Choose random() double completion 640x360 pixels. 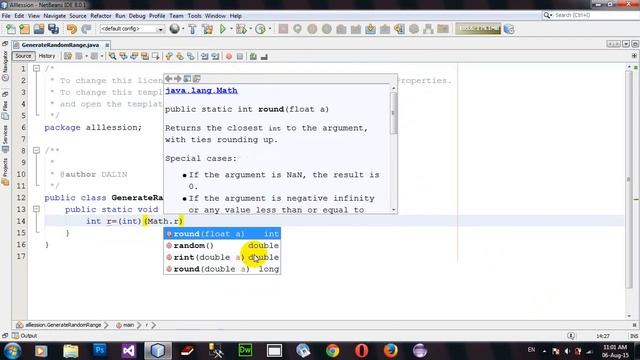222,246
